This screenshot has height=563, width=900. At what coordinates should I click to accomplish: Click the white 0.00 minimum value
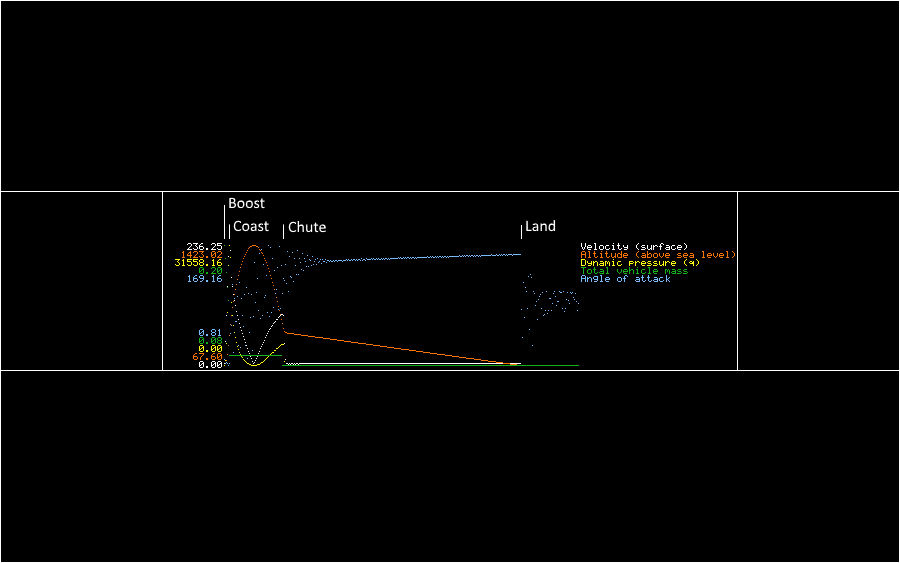coord(211,365)
